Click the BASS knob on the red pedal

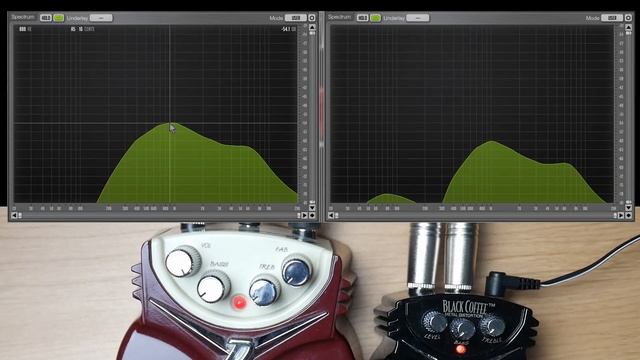point(213,287)
